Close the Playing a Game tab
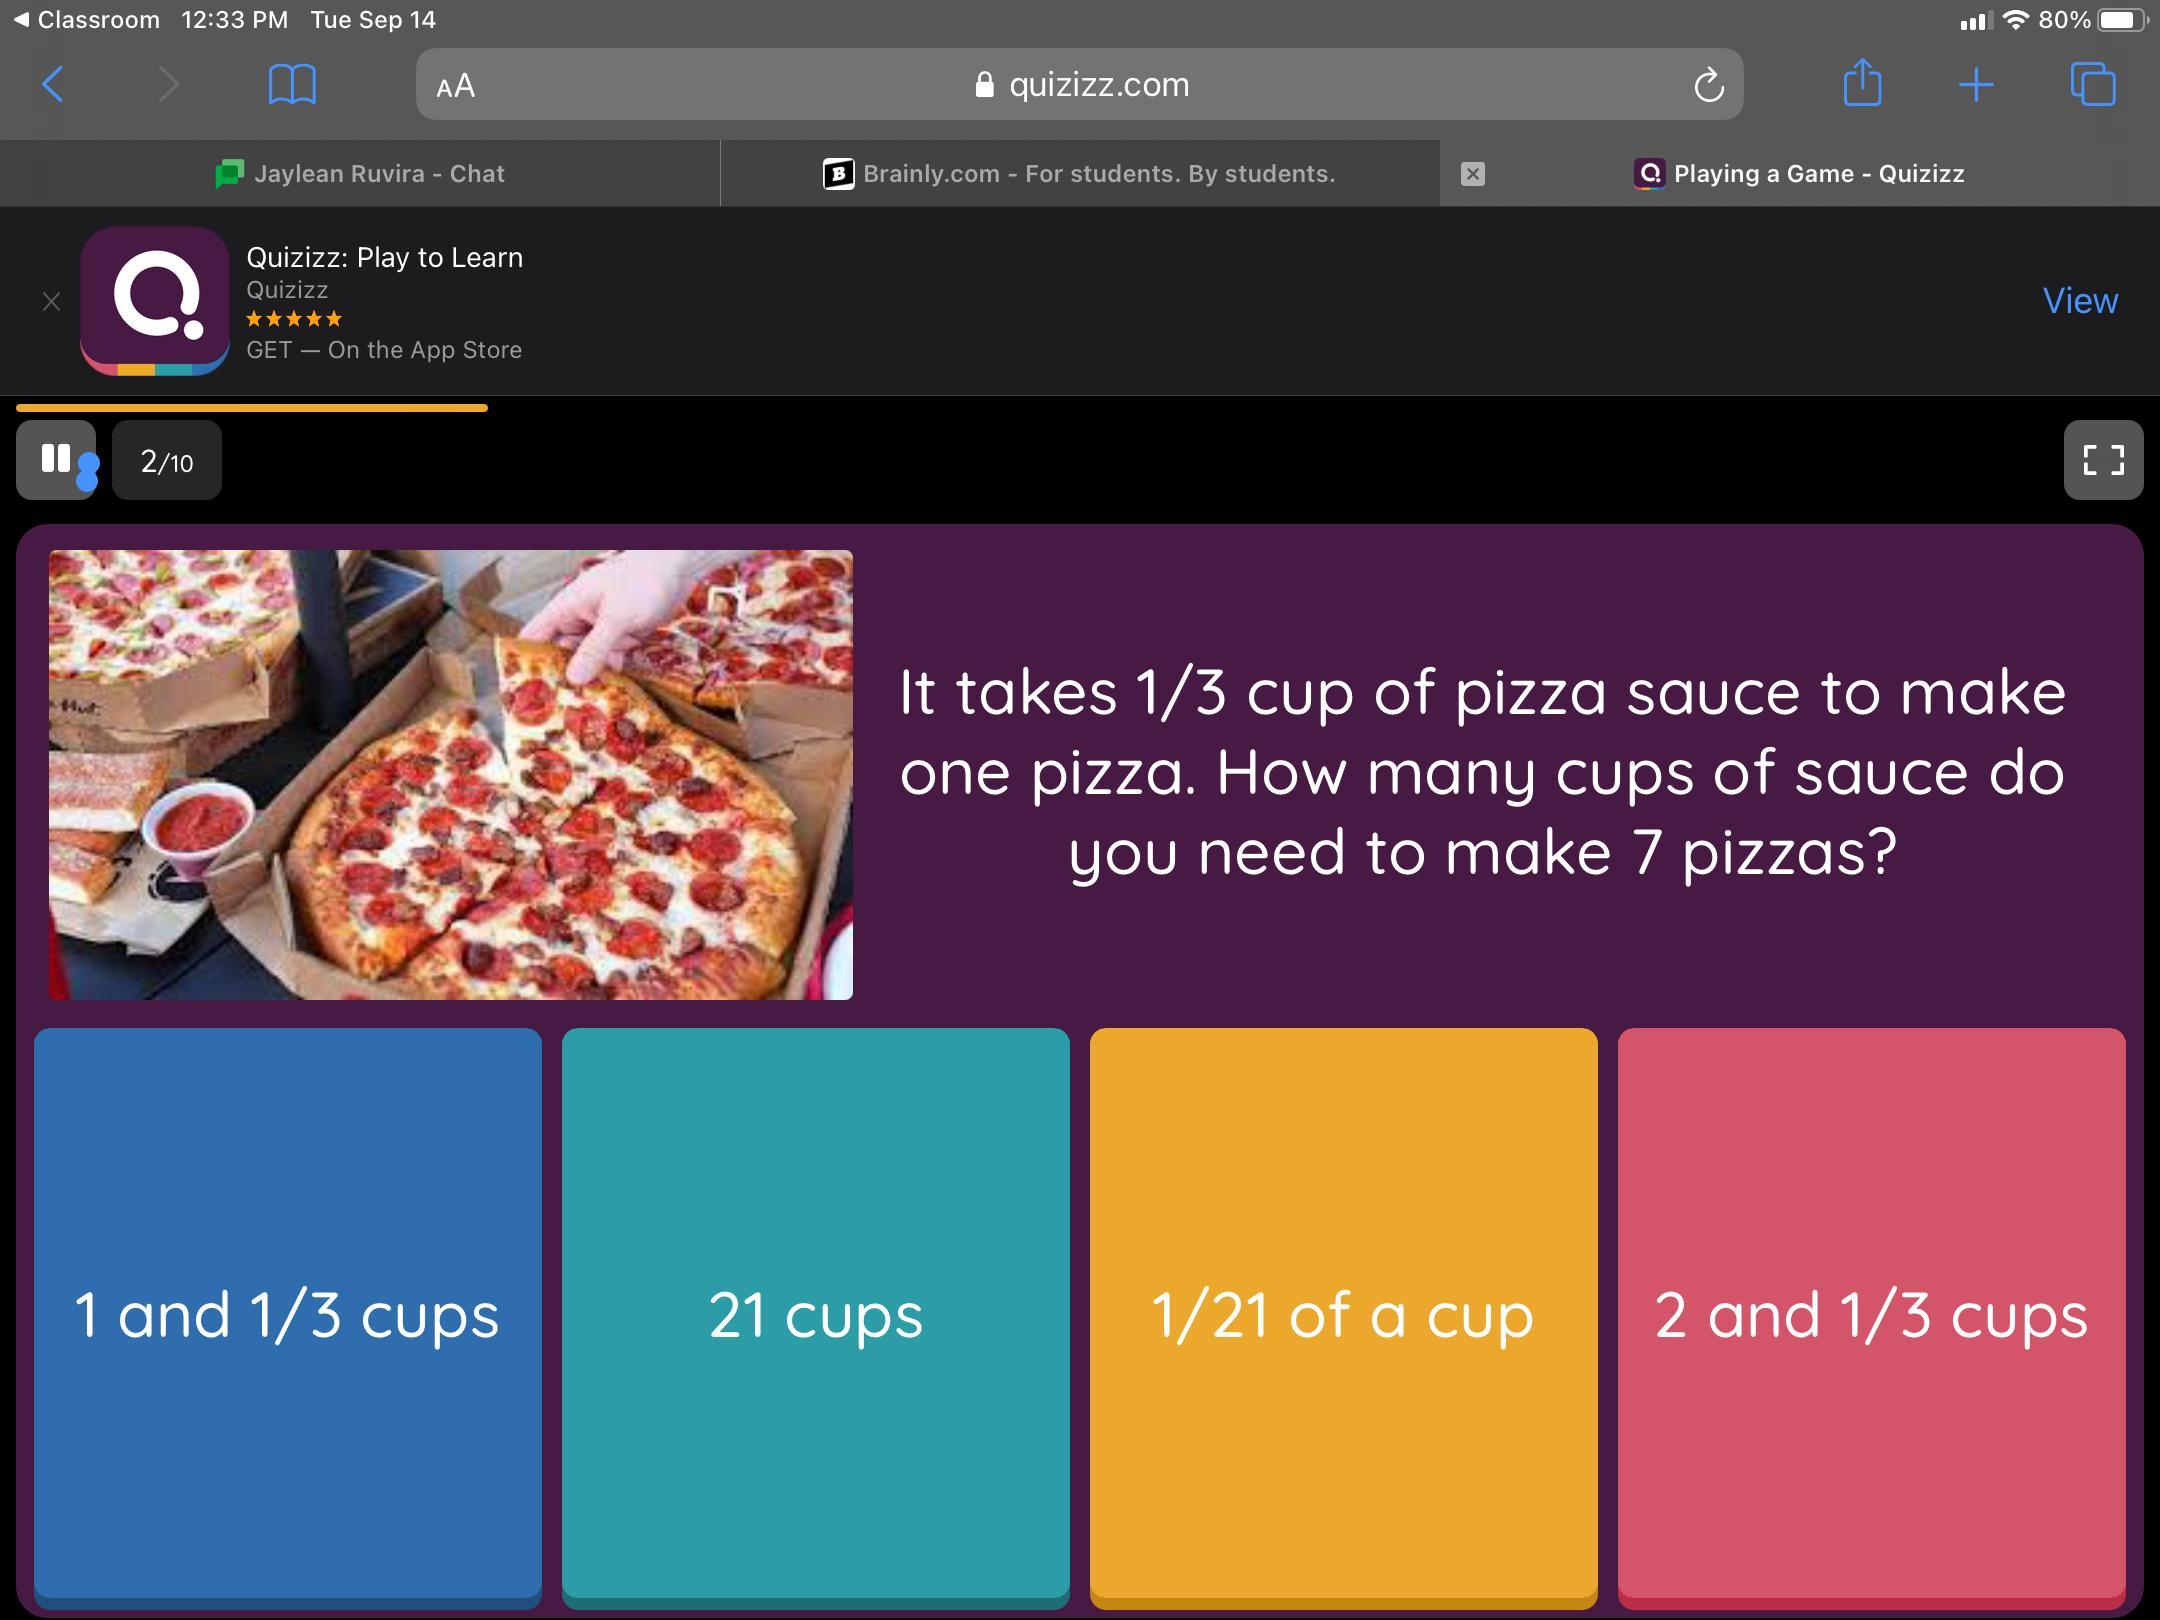The height and width of the screenshot is (1620, 2160). pyautogui.click(x=1472, y=174)
